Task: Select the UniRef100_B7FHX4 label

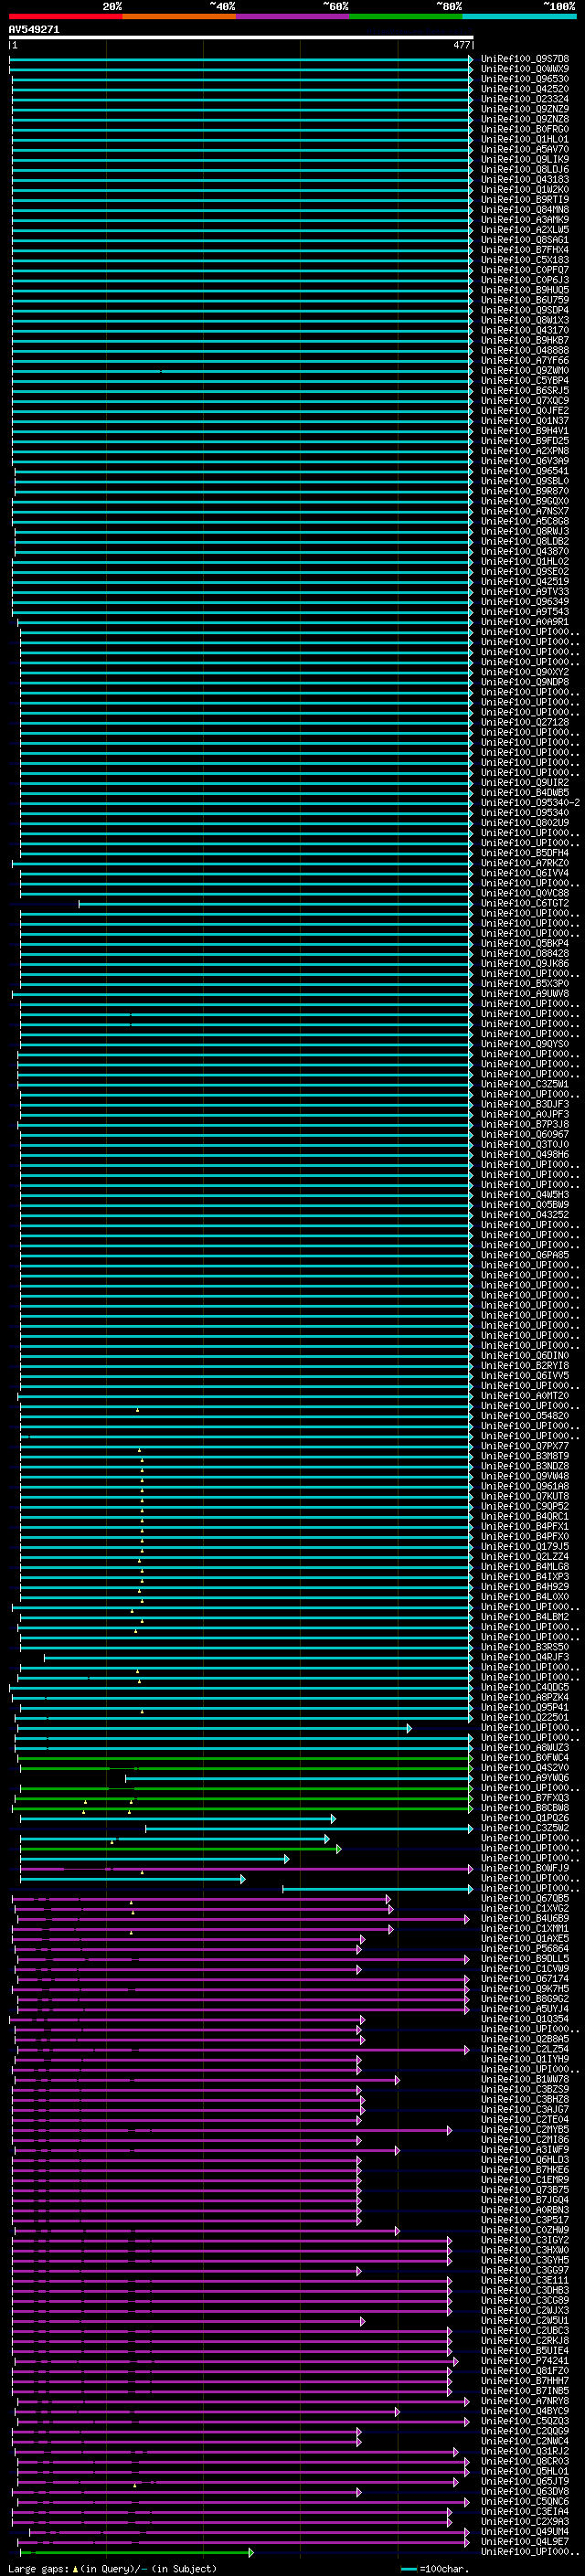Action: point(524,250)
